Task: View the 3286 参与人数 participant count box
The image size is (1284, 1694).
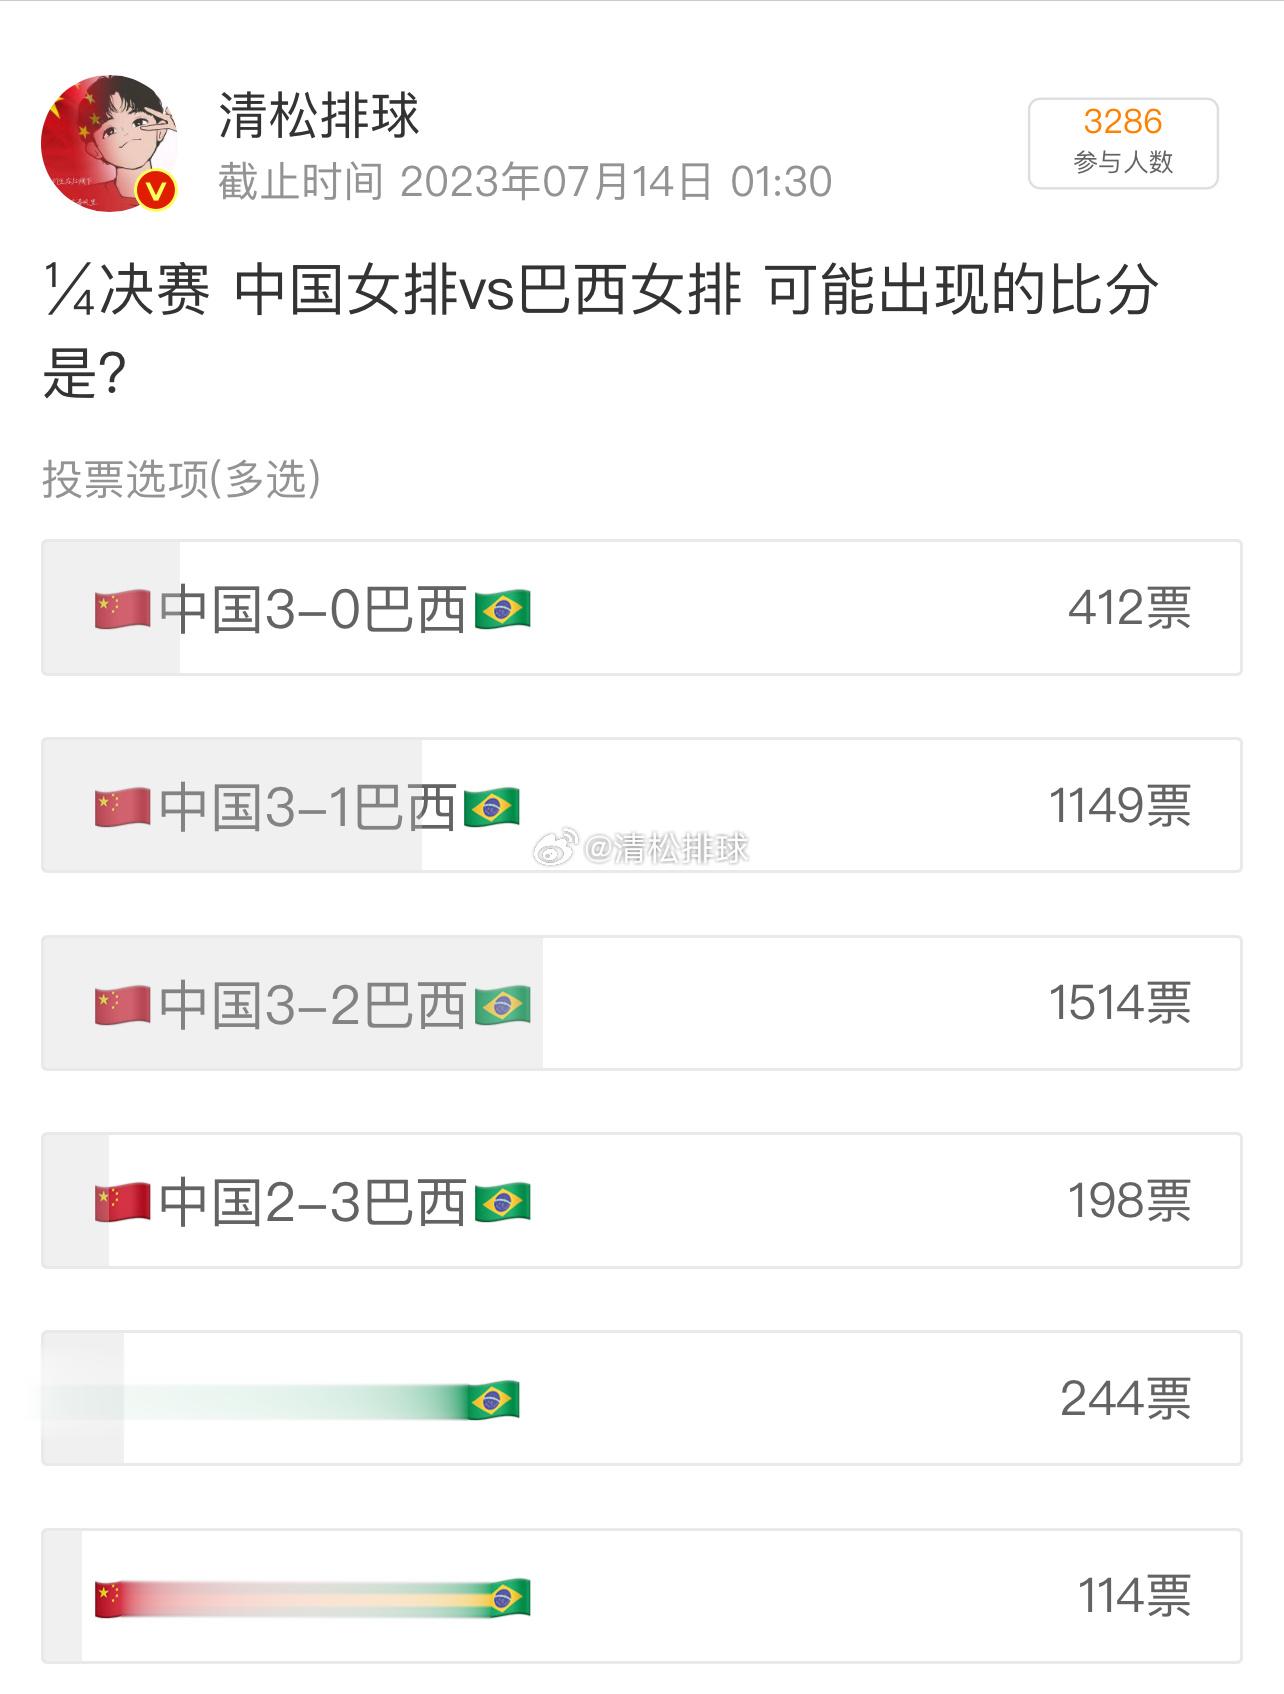Action: 1123,143
